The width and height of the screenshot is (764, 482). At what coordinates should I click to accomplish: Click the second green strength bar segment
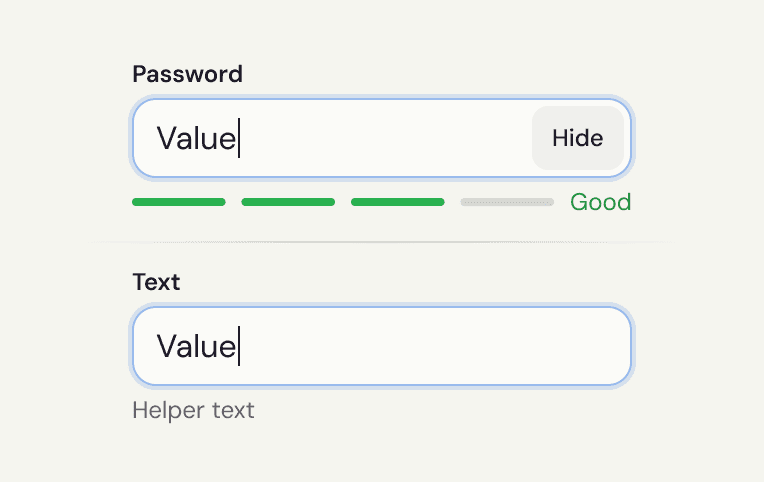click(x=288, y=202)
